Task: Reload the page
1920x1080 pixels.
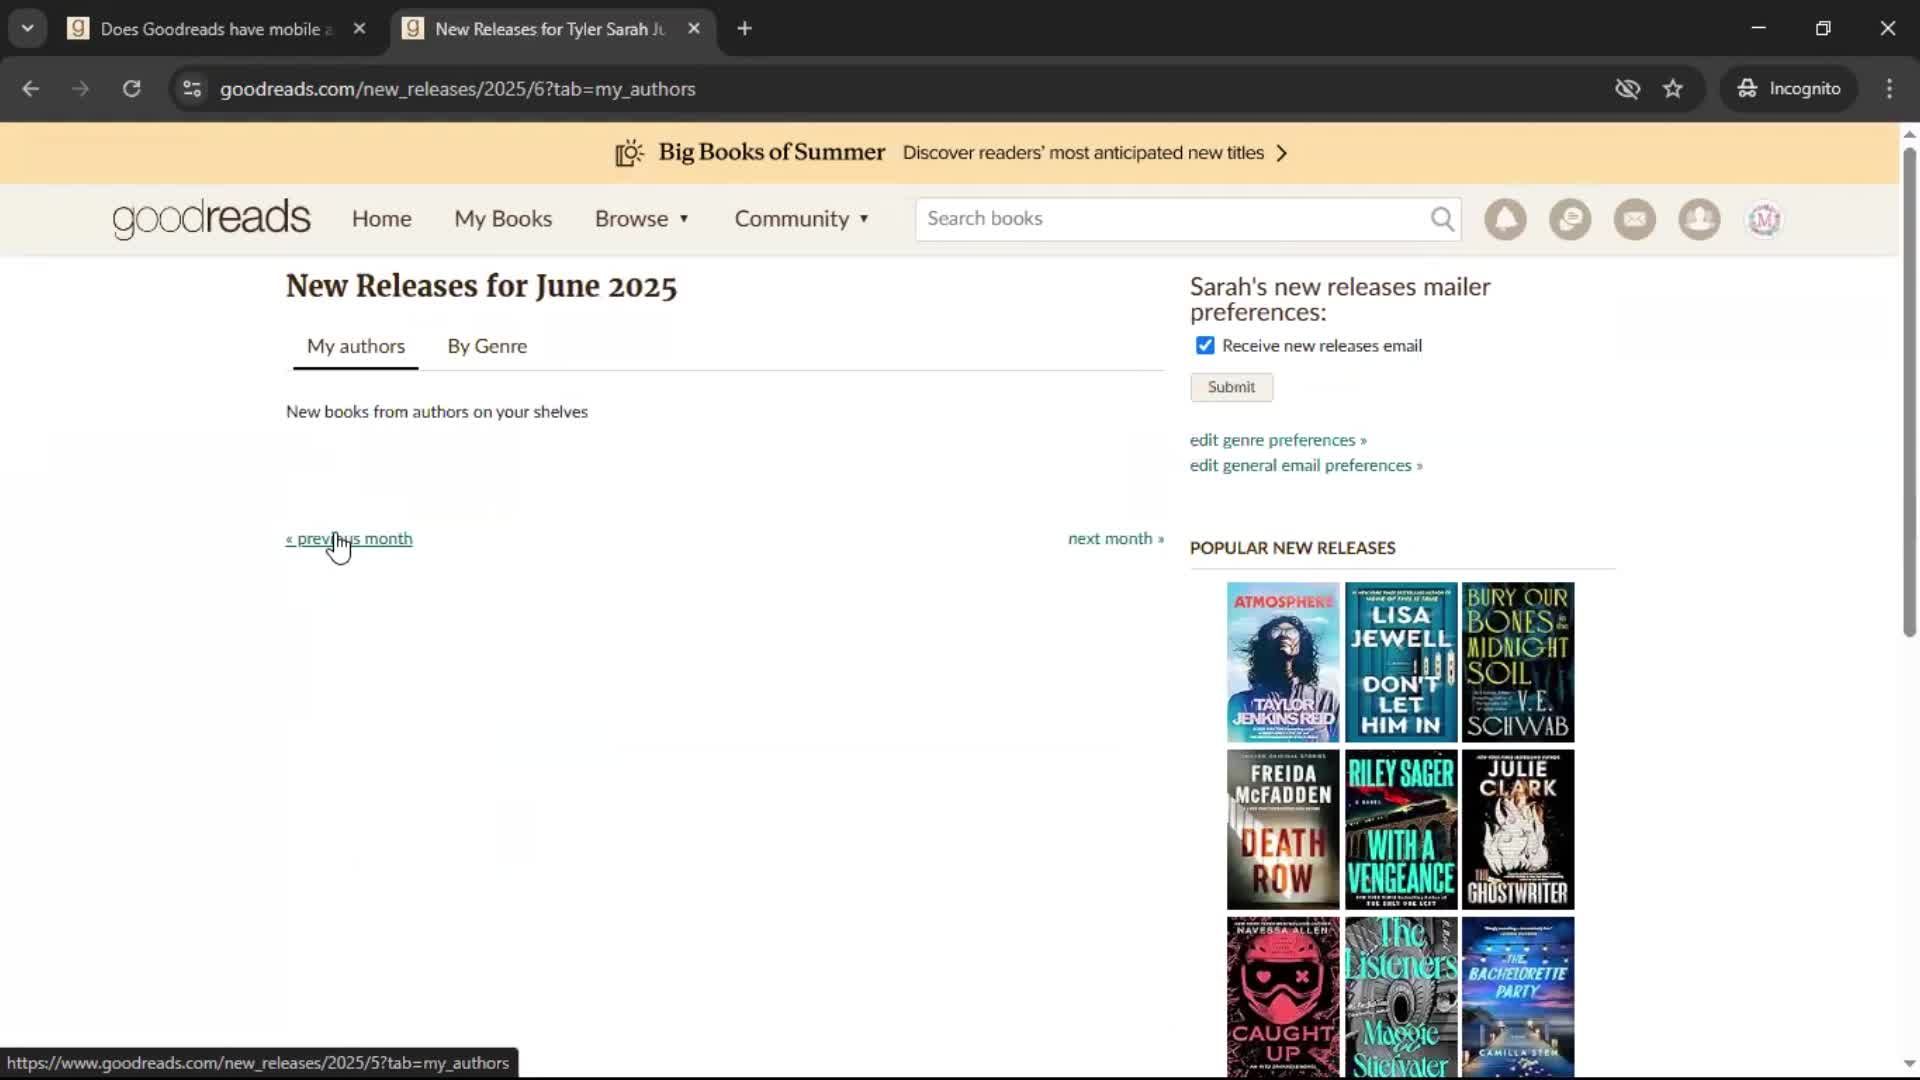Action: tap(131, 89)
